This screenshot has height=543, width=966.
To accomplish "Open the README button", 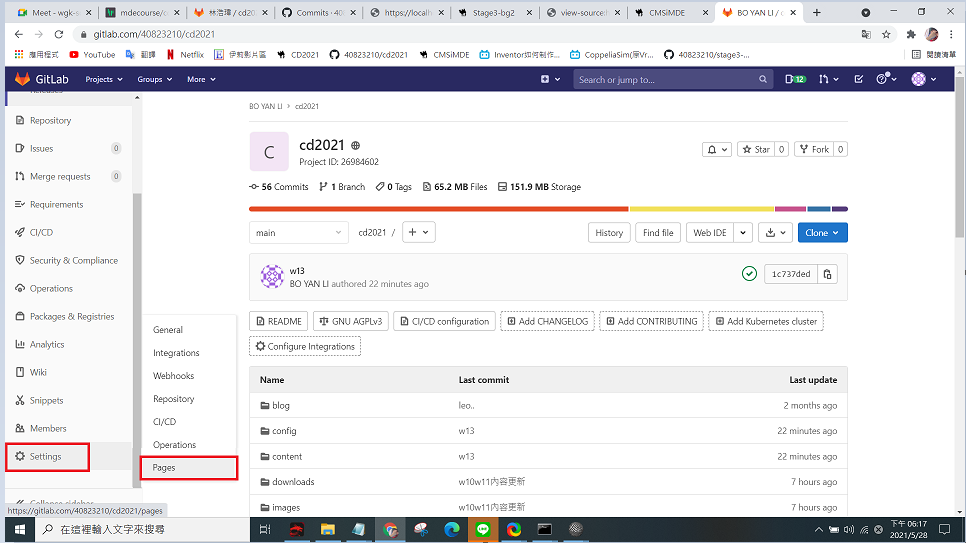I will point(278,321).
